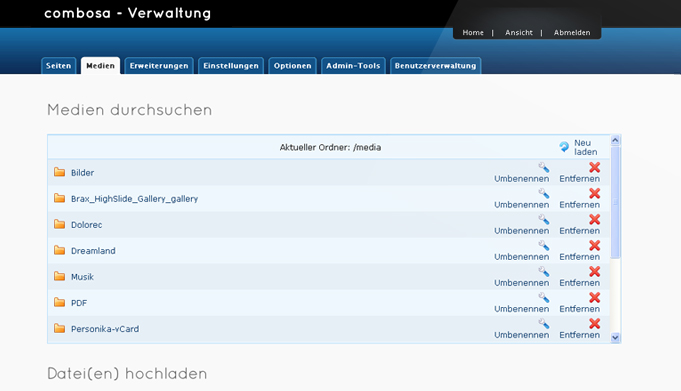Click Umbenennen text for Bilder

pos(522,179)
